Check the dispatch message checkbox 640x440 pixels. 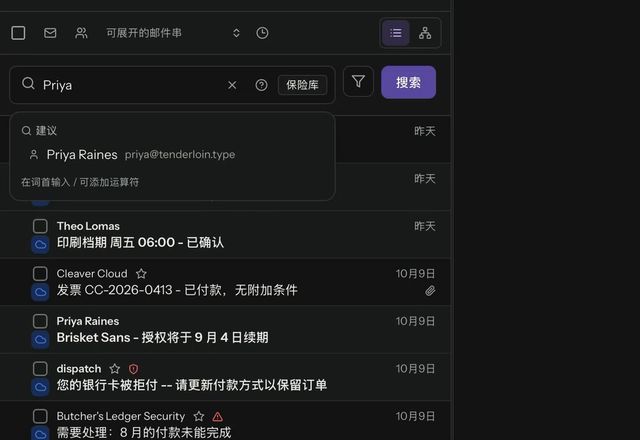[40, 369]
